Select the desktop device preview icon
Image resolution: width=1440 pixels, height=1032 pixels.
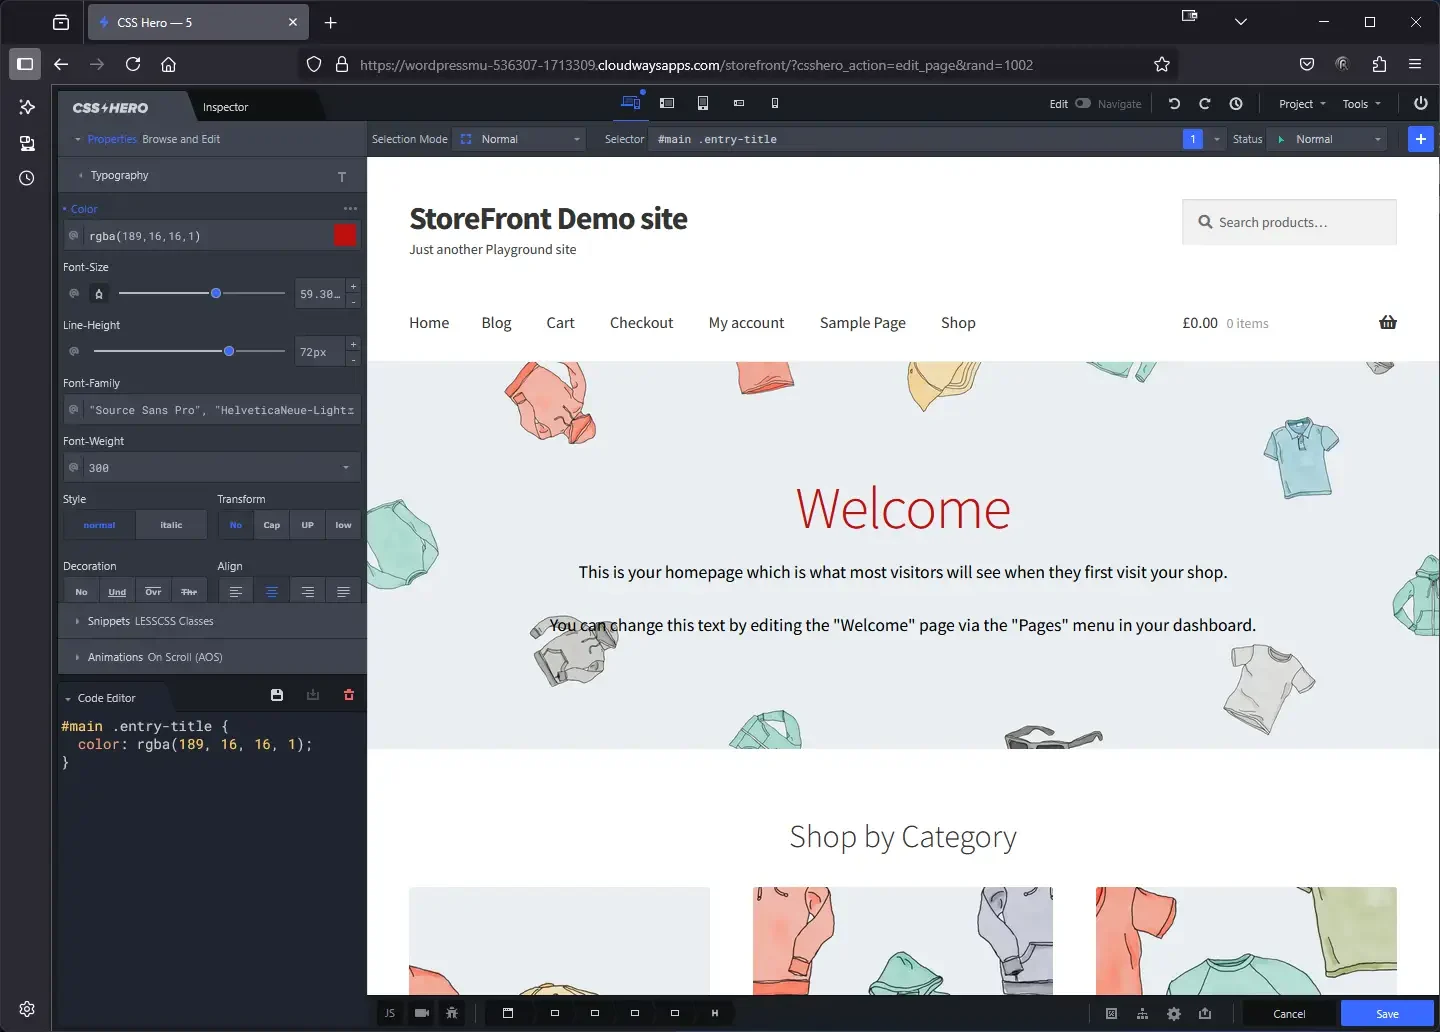coord(630,102)
